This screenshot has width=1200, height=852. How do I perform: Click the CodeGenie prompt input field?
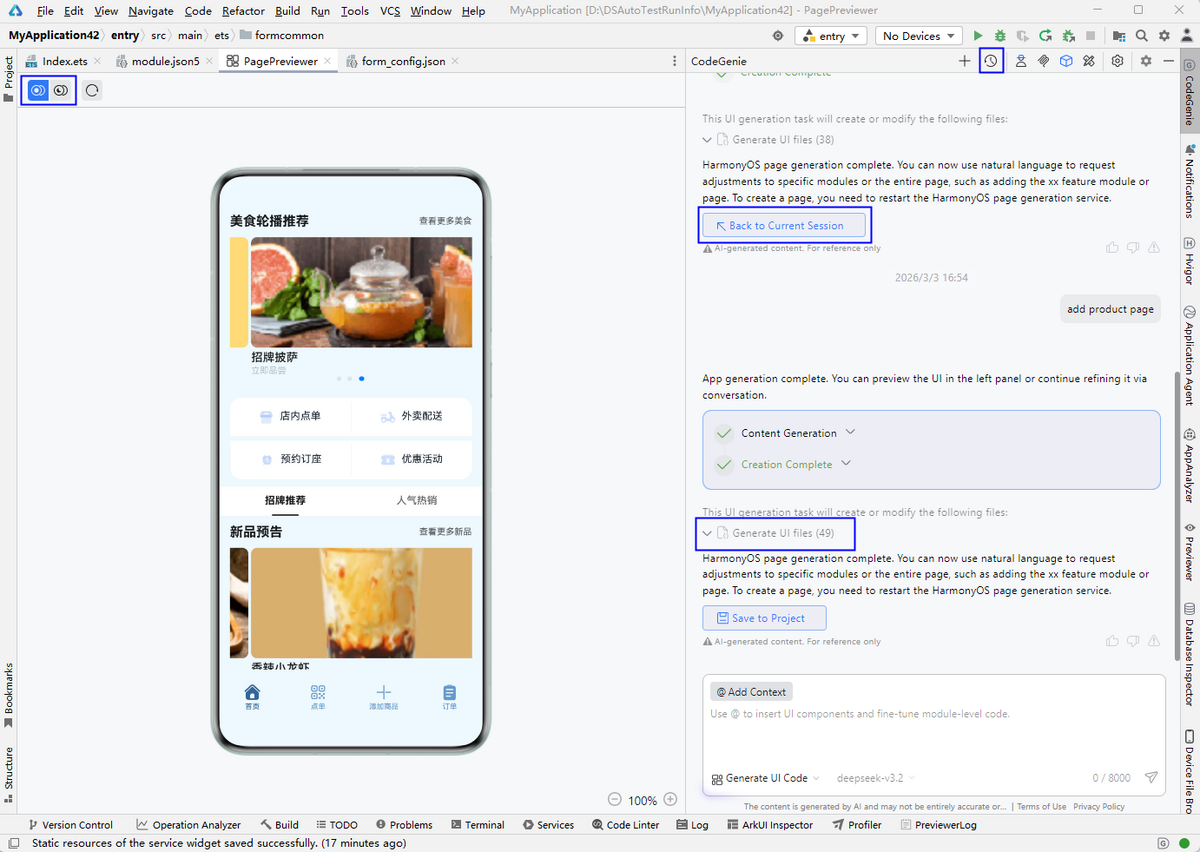932,735
